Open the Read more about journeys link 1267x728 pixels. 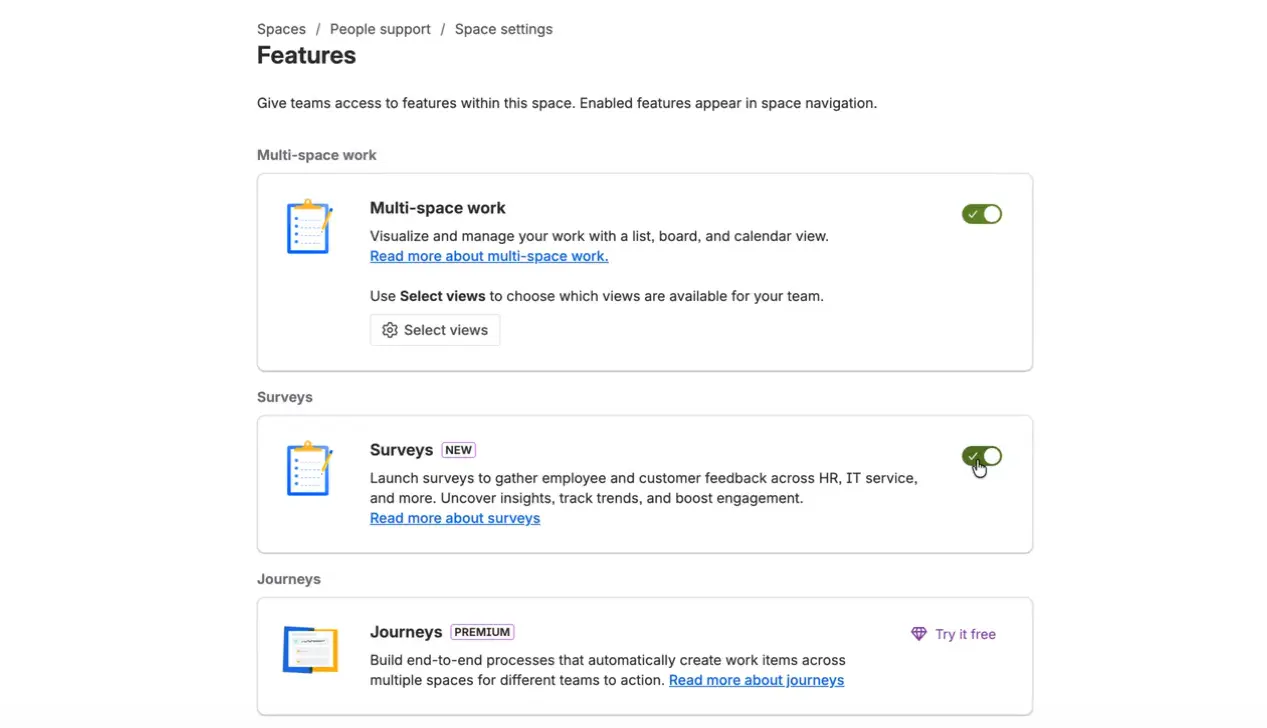[x=756, y=680]
